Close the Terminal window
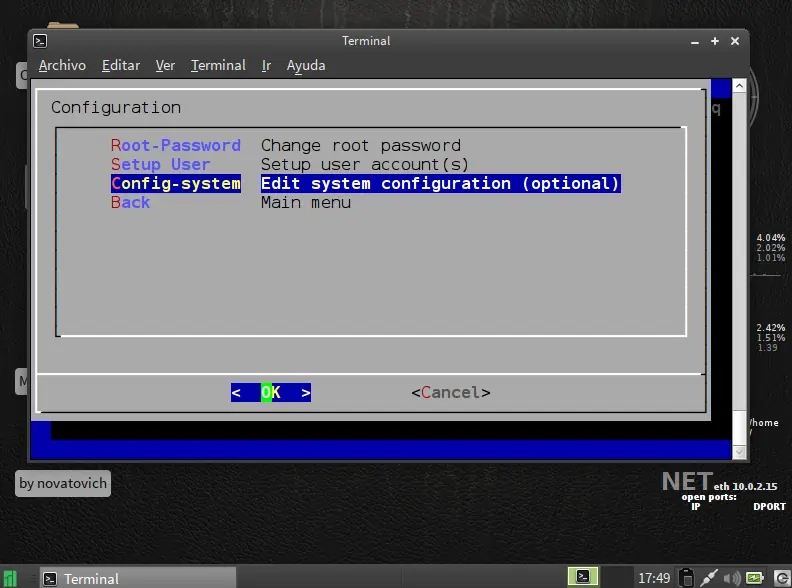The image size is (792, 588). (735, 41)
